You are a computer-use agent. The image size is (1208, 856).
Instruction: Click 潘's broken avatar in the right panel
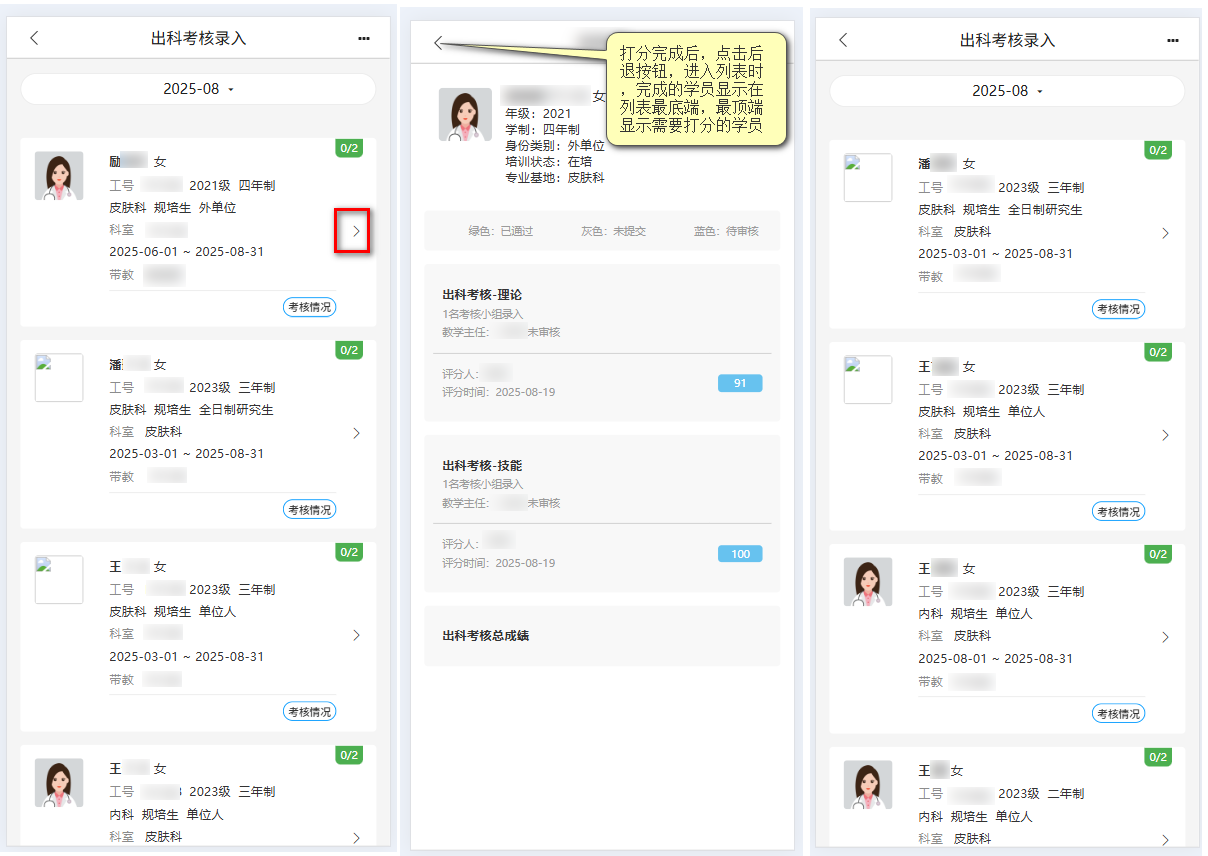click(x=868, y=178)
